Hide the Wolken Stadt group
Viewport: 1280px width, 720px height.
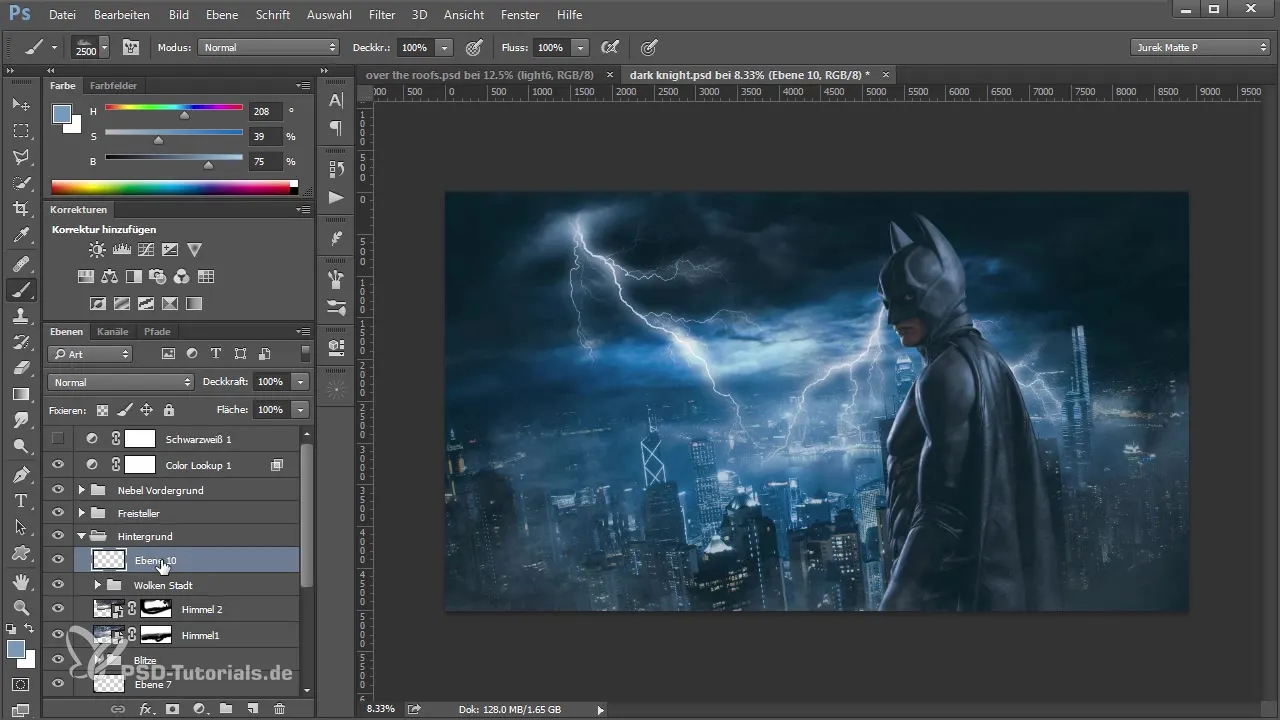coord(58,585)
